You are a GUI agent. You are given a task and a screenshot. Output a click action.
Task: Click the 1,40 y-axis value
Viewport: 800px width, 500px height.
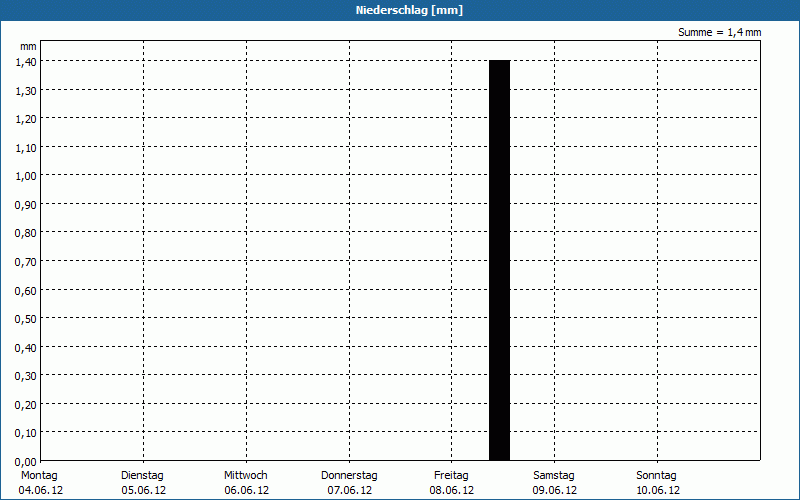(26, 62)
